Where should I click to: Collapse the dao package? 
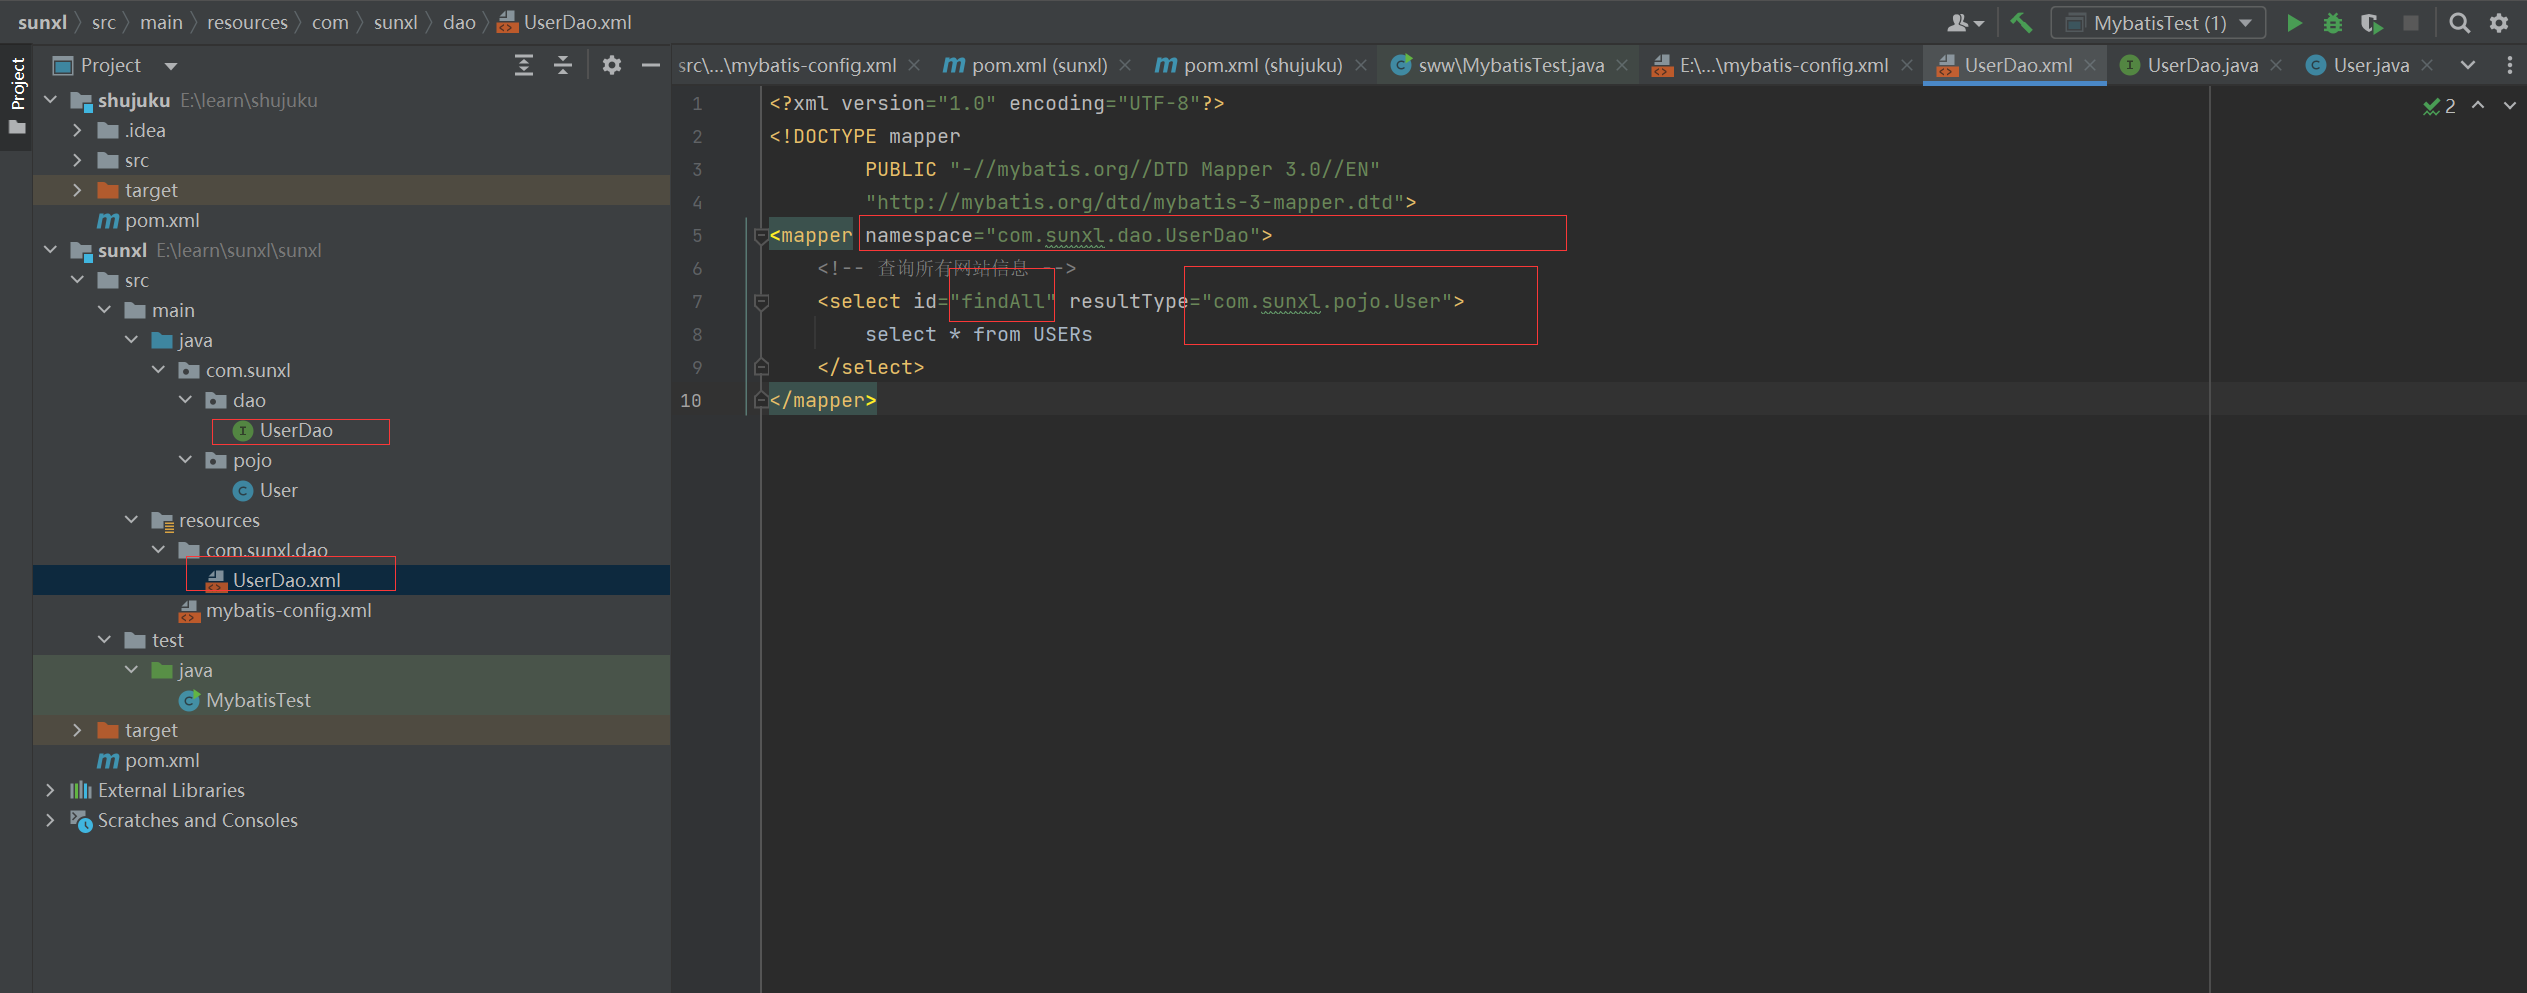pyautogui.click(x=185, y=400)
